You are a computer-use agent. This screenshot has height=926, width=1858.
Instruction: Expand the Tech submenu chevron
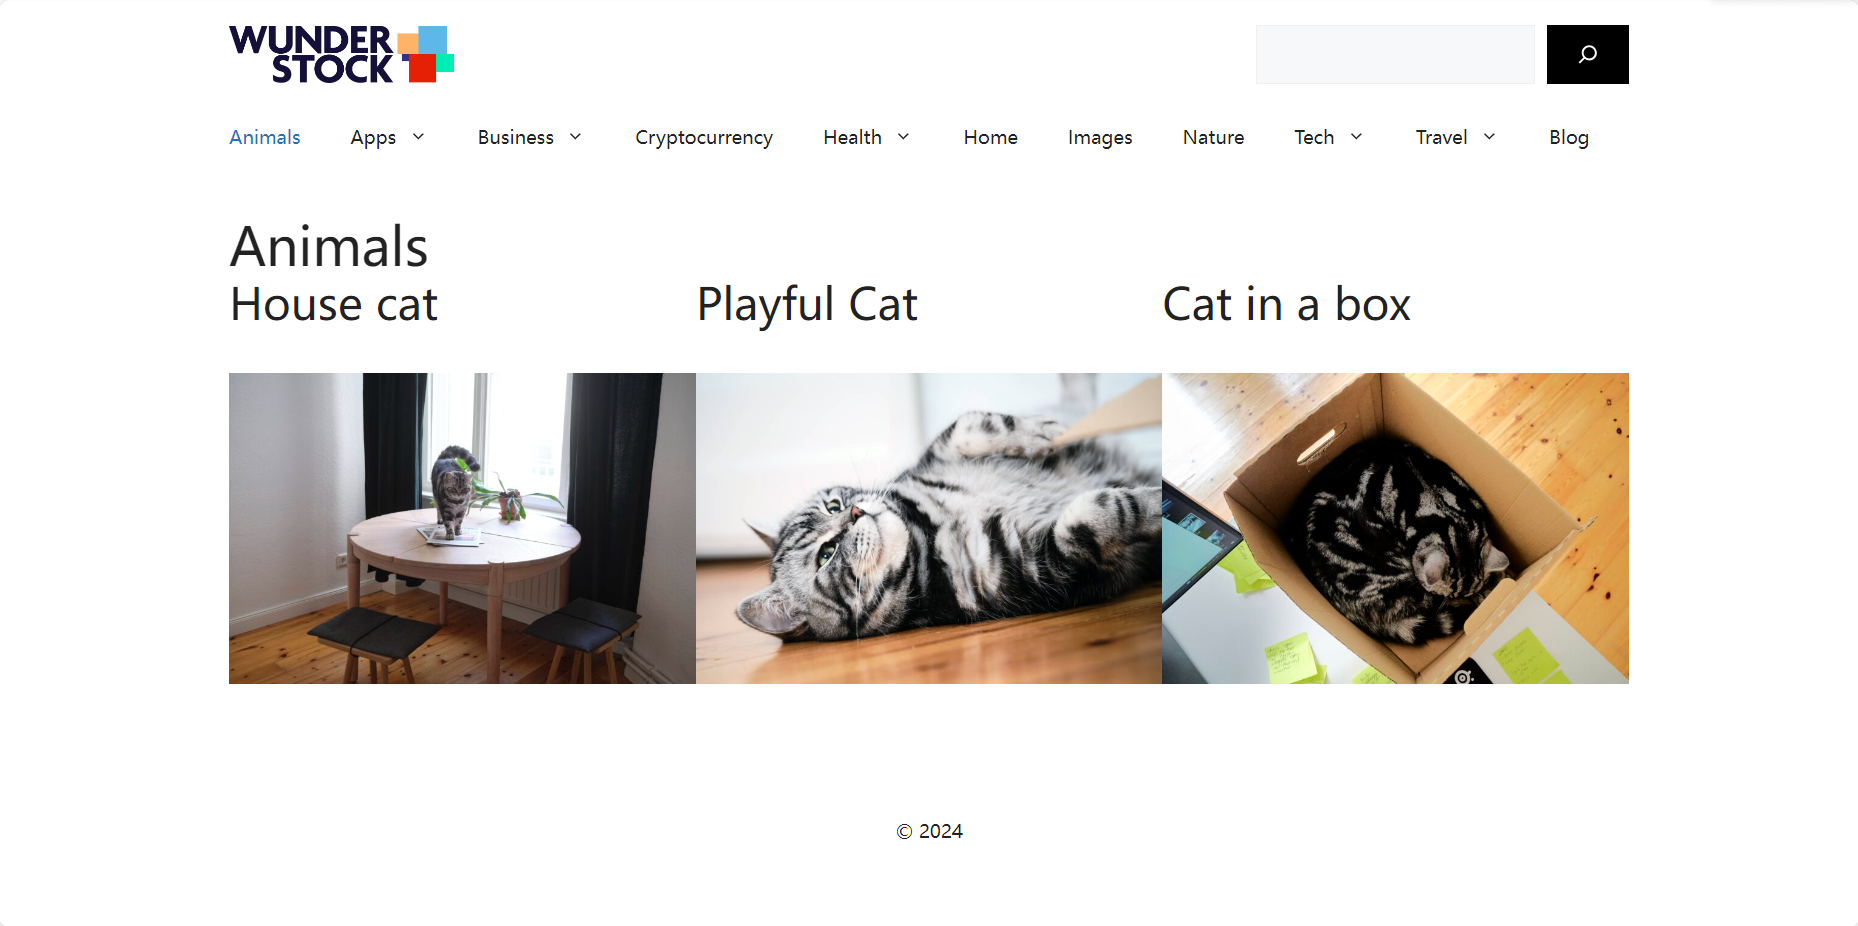pyautogui.click(x=1357, y=137)
